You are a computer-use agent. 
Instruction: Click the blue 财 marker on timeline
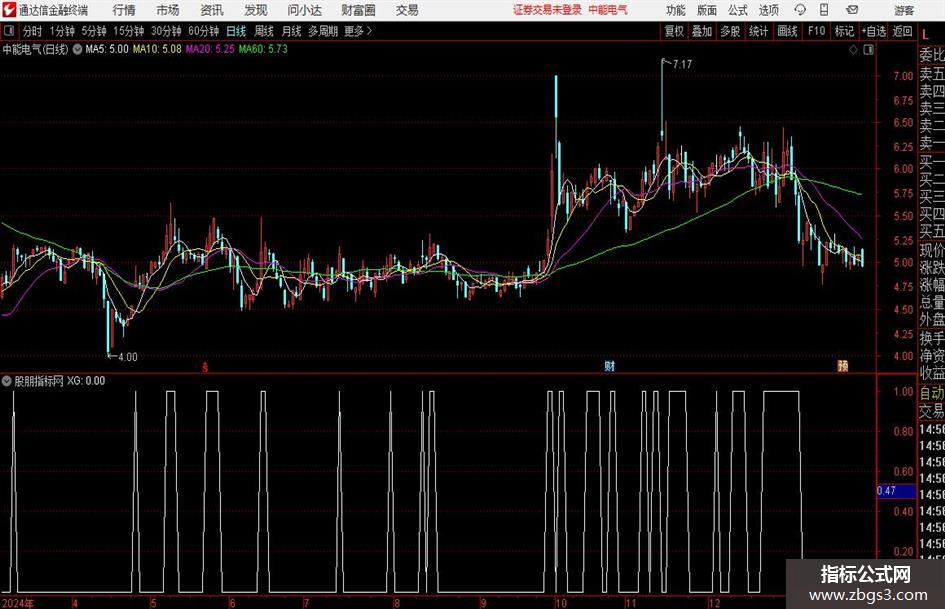pyautogui.click(x=609, y=366)
